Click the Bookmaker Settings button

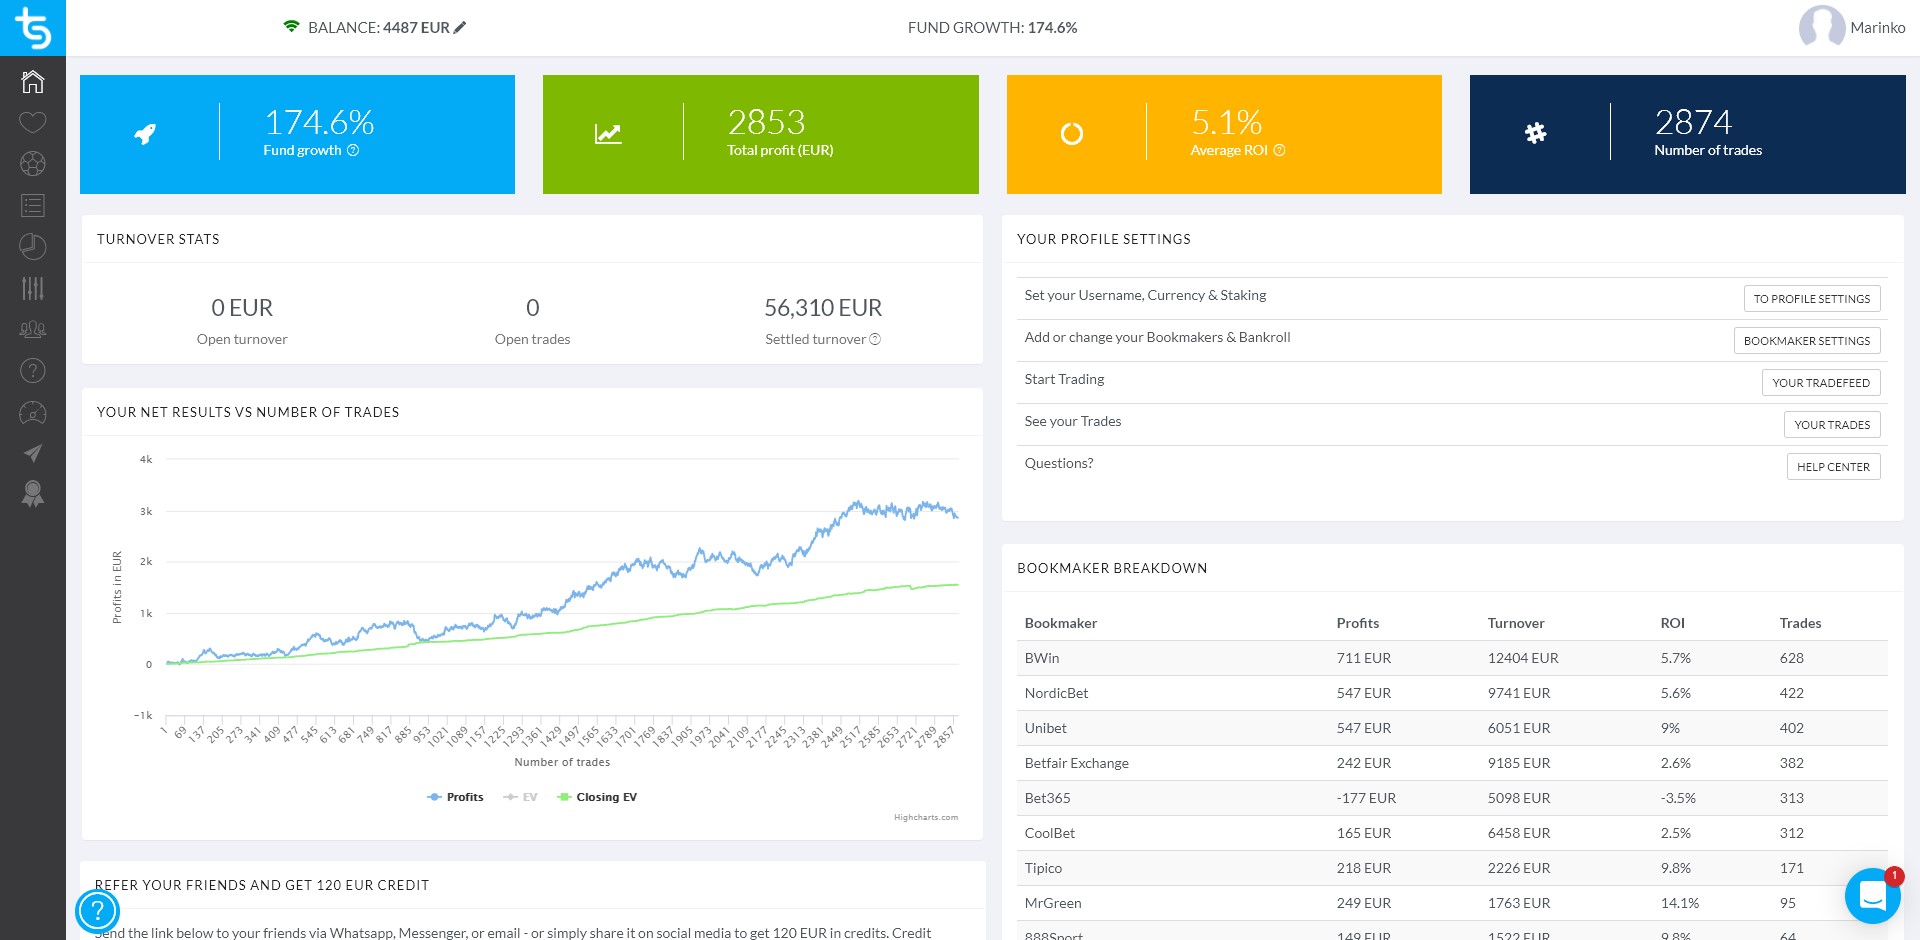pos(1807,341)
